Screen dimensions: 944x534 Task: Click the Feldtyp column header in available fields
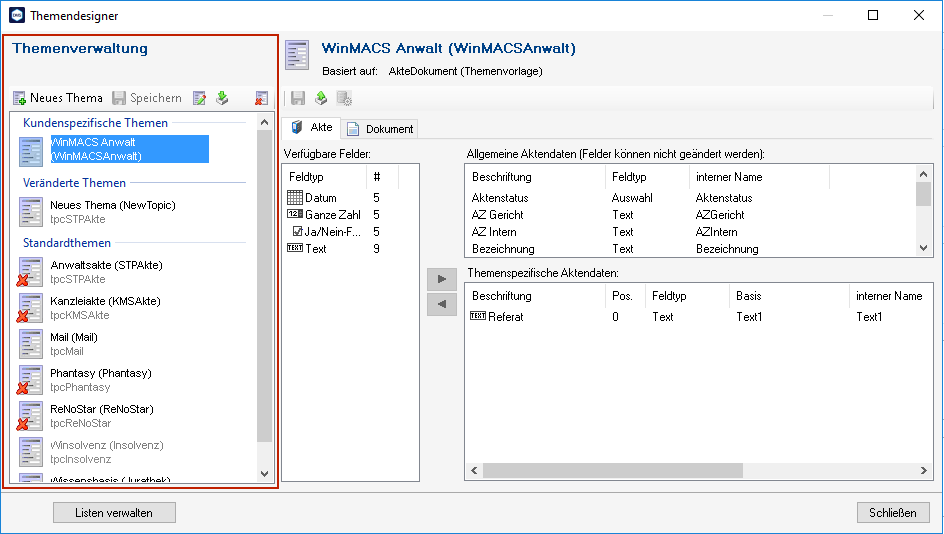click(325, 177)
